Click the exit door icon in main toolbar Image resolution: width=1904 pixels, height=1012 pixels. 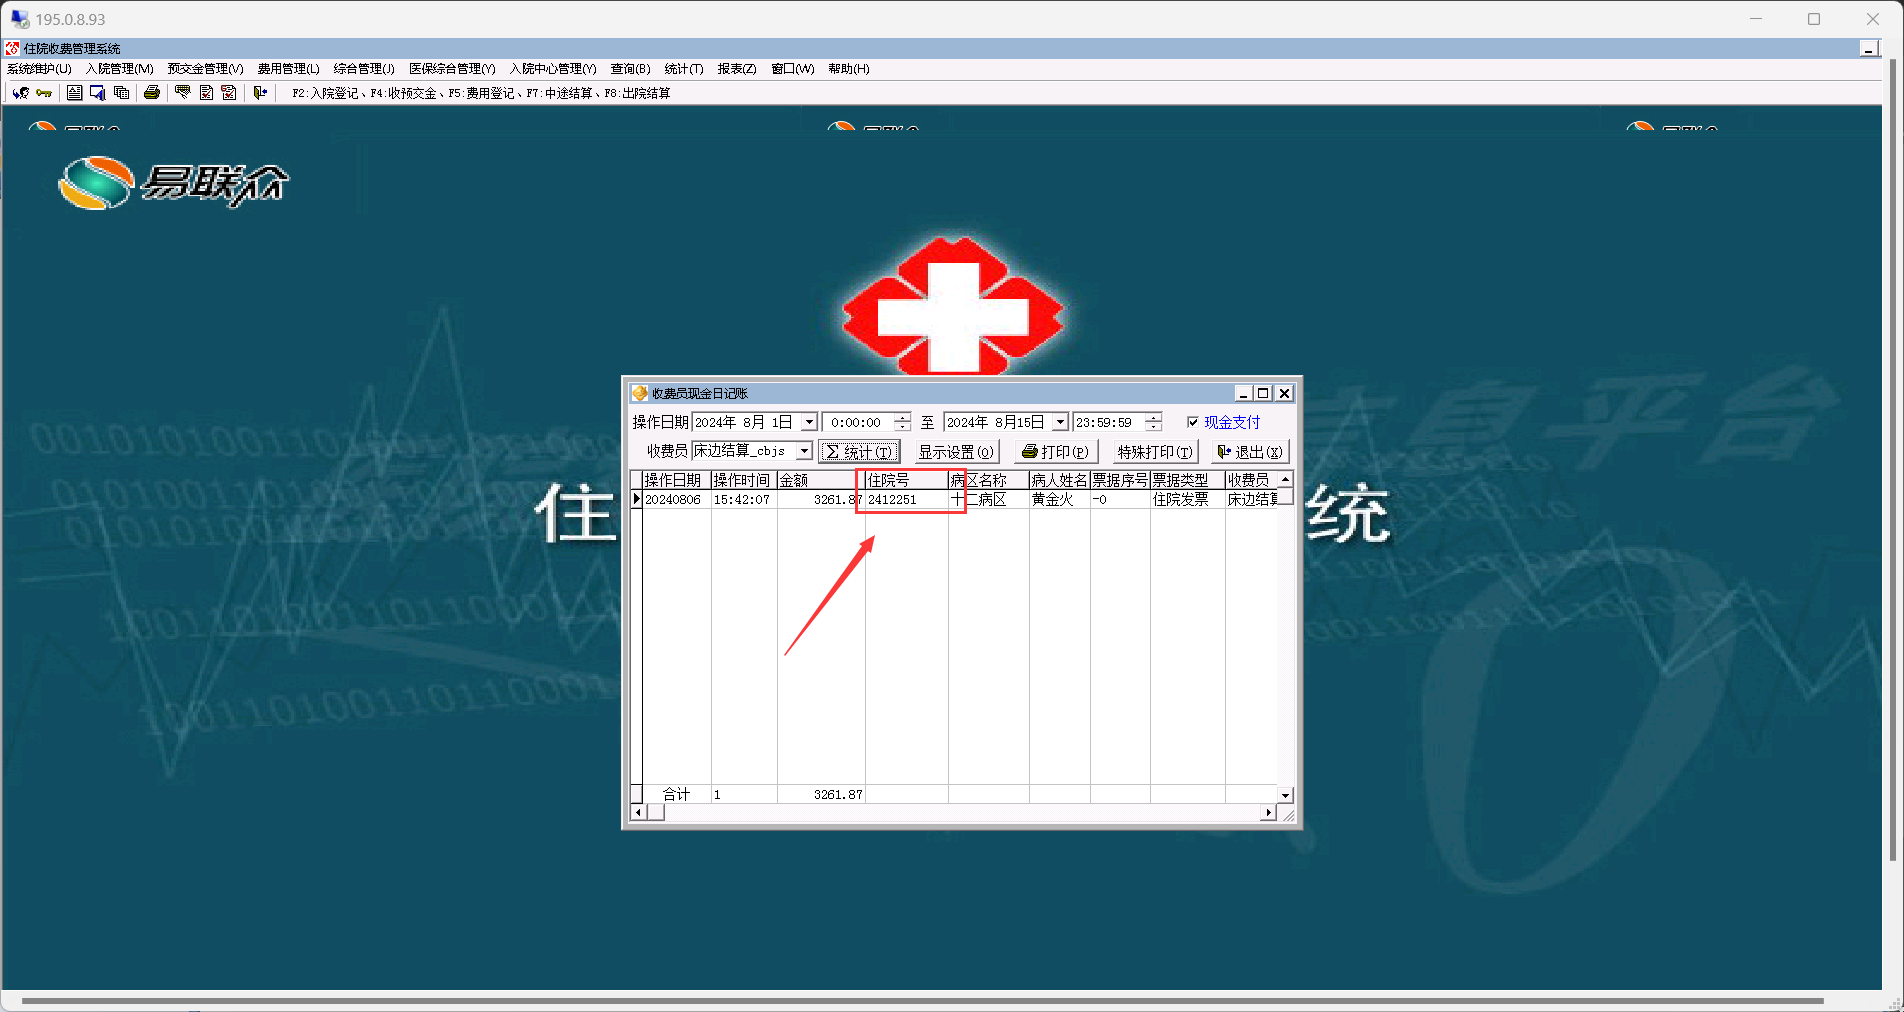[260, 93]
